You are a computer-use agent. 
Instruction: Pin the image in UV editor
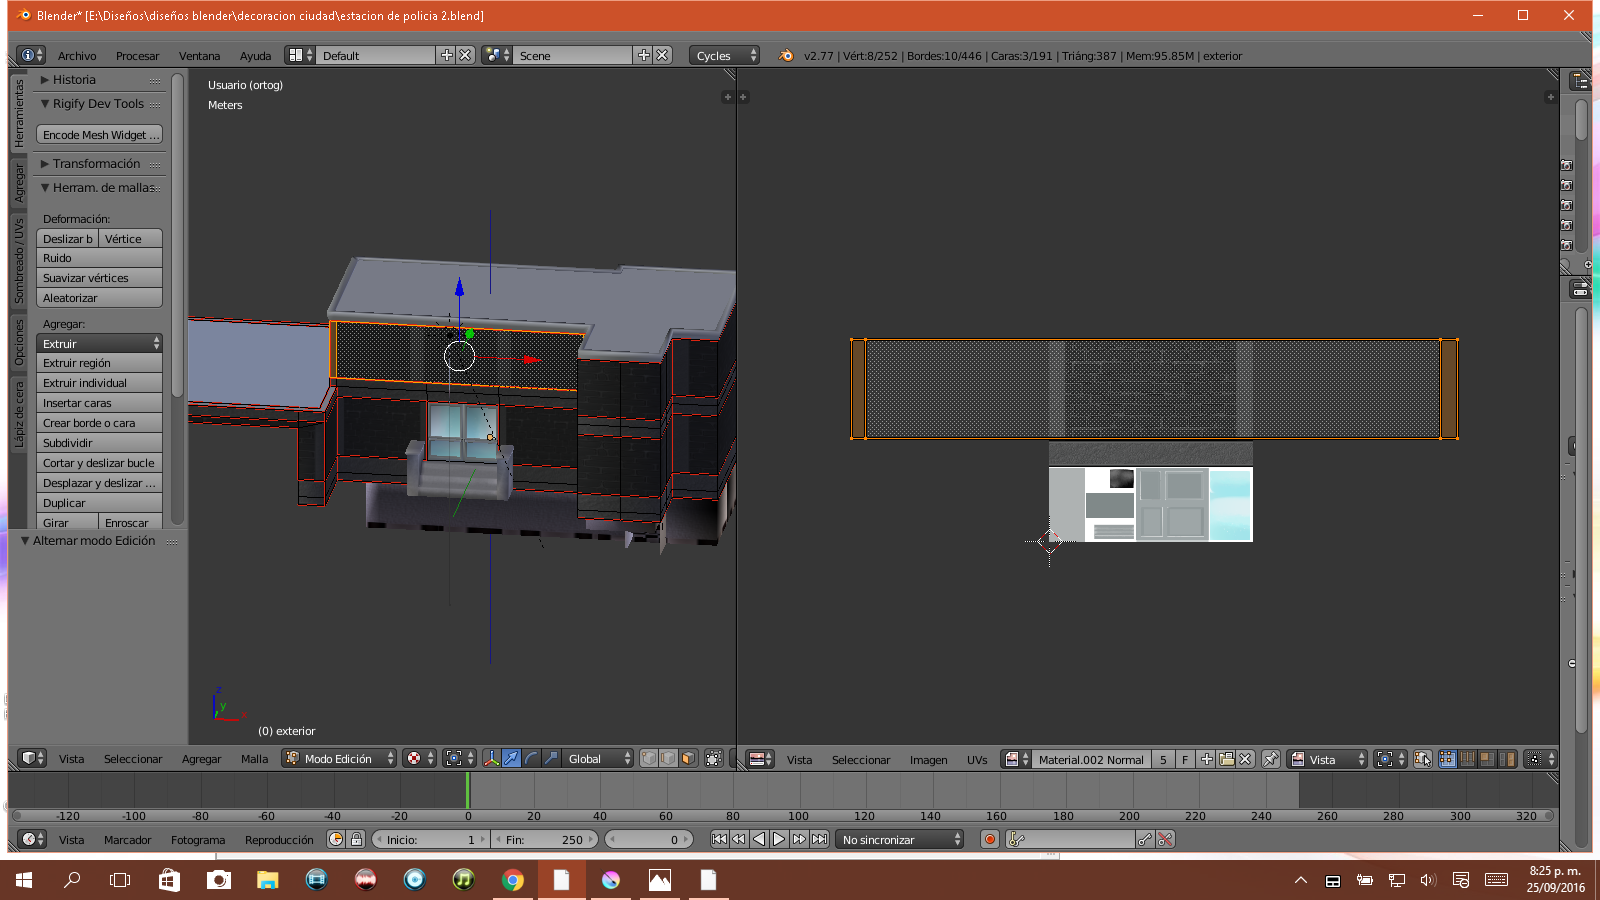1270,760
